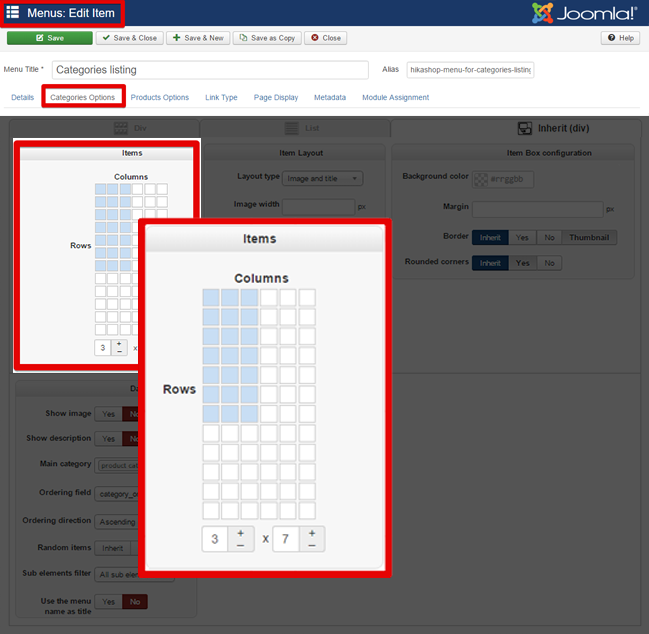Decrease columns with minus in enlarged Items panel
Screen dimensions: 649x634
point(240,546)
